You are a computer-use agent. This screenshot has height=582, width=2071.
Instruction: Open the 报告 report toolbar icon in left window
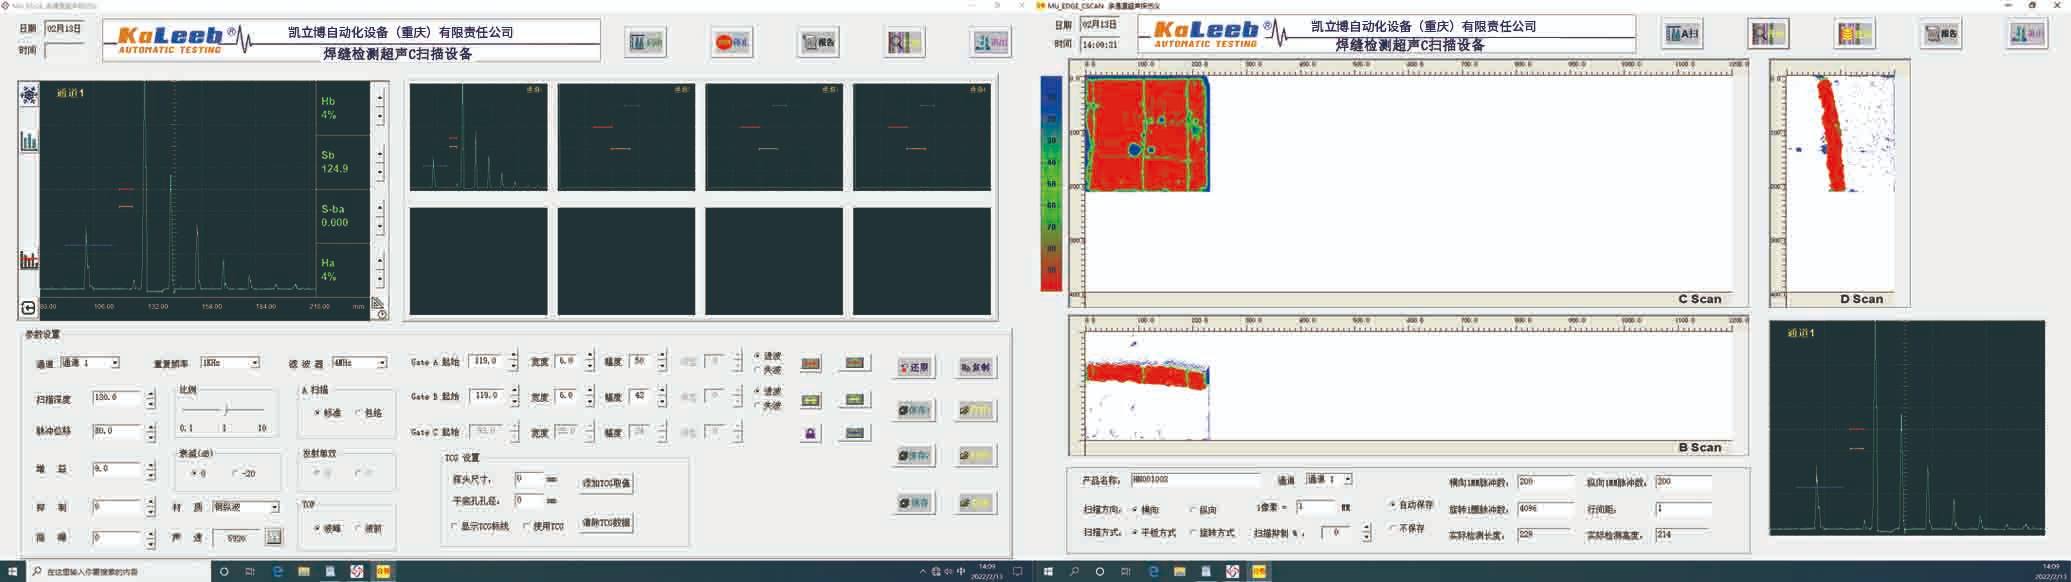click(x=818, y=42)
